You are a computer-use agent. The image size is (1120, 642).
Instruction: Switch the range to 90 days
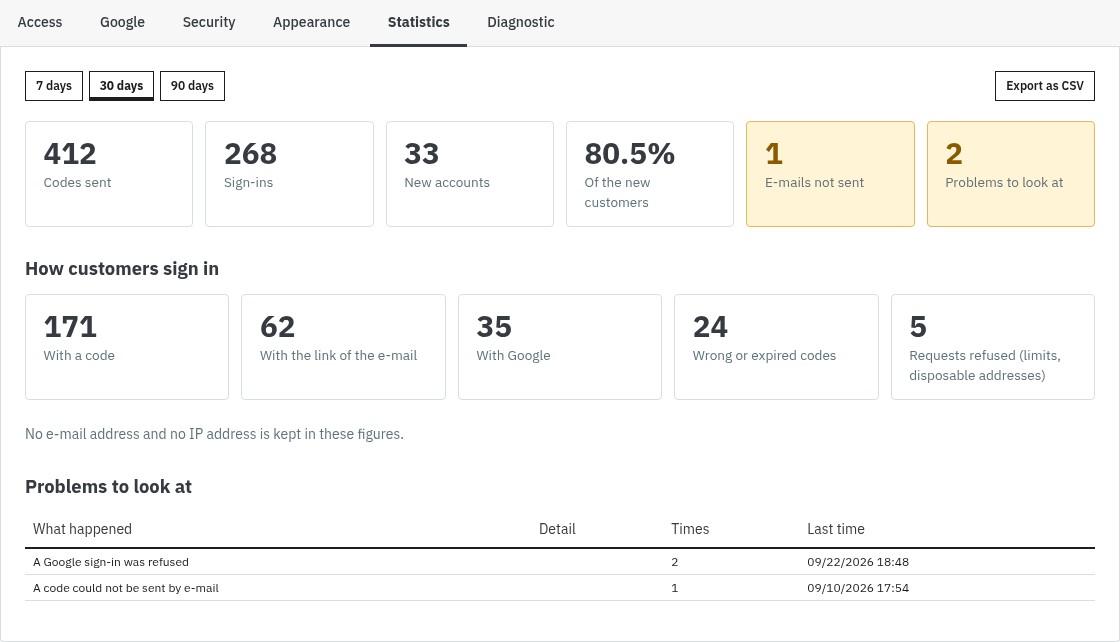tap(192, 86)
